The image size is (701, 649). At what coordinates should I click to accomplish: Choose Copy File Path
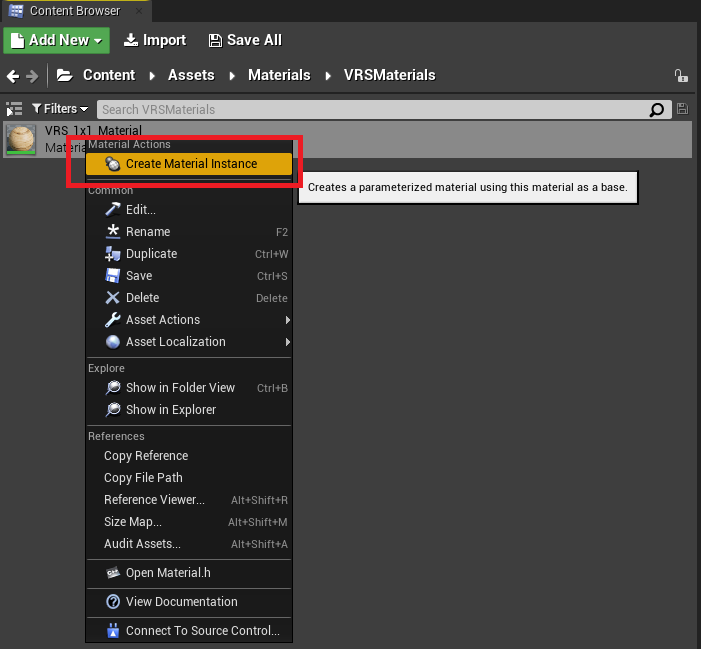point(189,477)
